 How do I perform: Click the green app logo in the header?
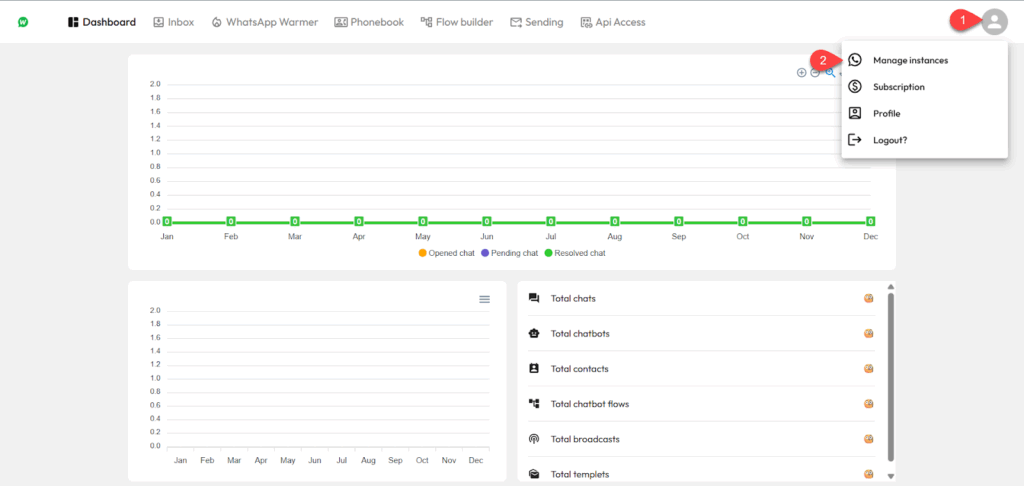[x=23, y=22]
